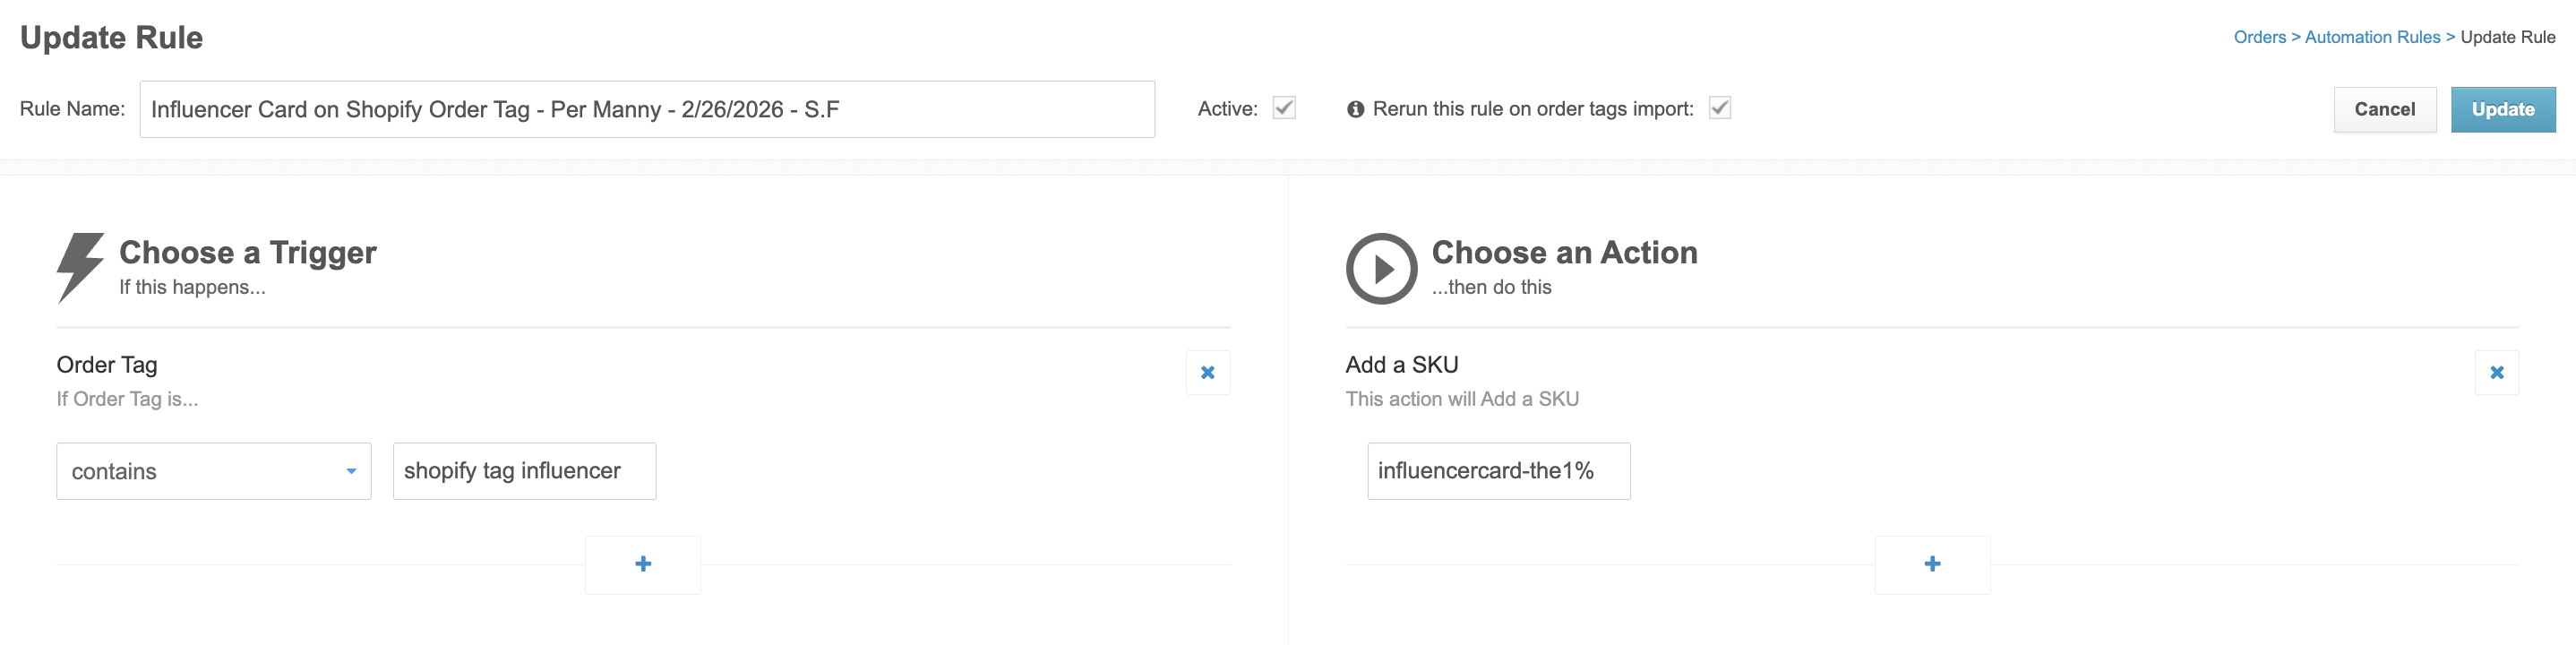Click the lightning bolt trigger icon
The width and height of the screenshot is (2576, 645).
[80, 267]
